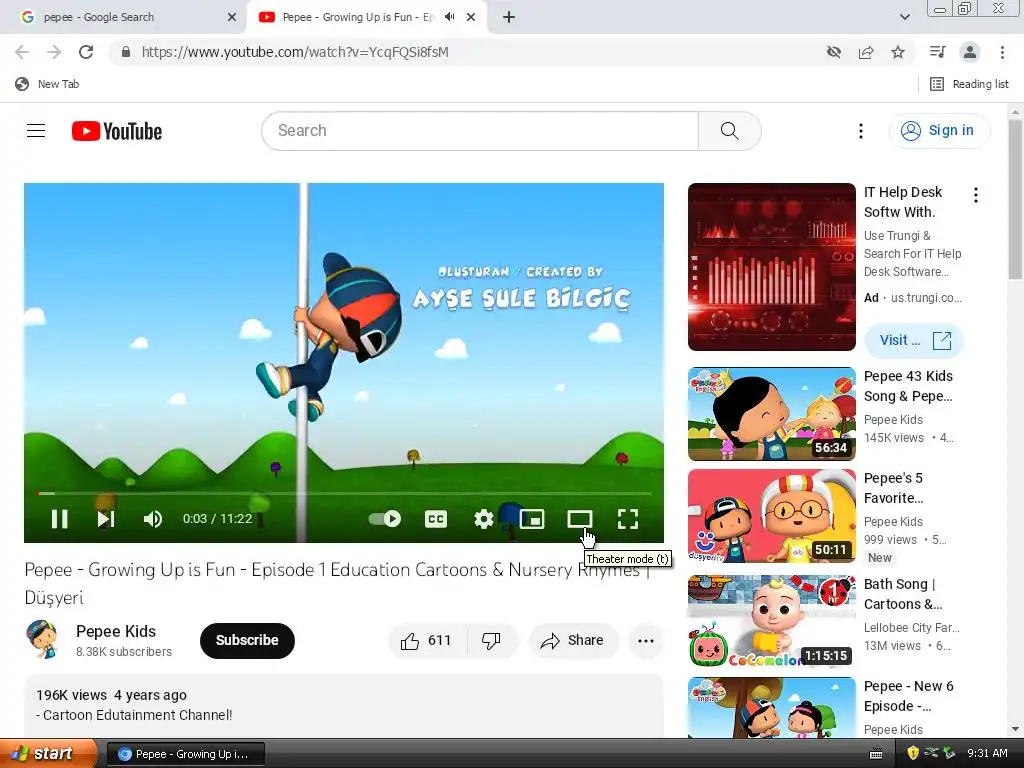Open Chrome three-dot menu
Image resolution: width=1024 pixels, height=768 pixels.
coord(1002,52)
